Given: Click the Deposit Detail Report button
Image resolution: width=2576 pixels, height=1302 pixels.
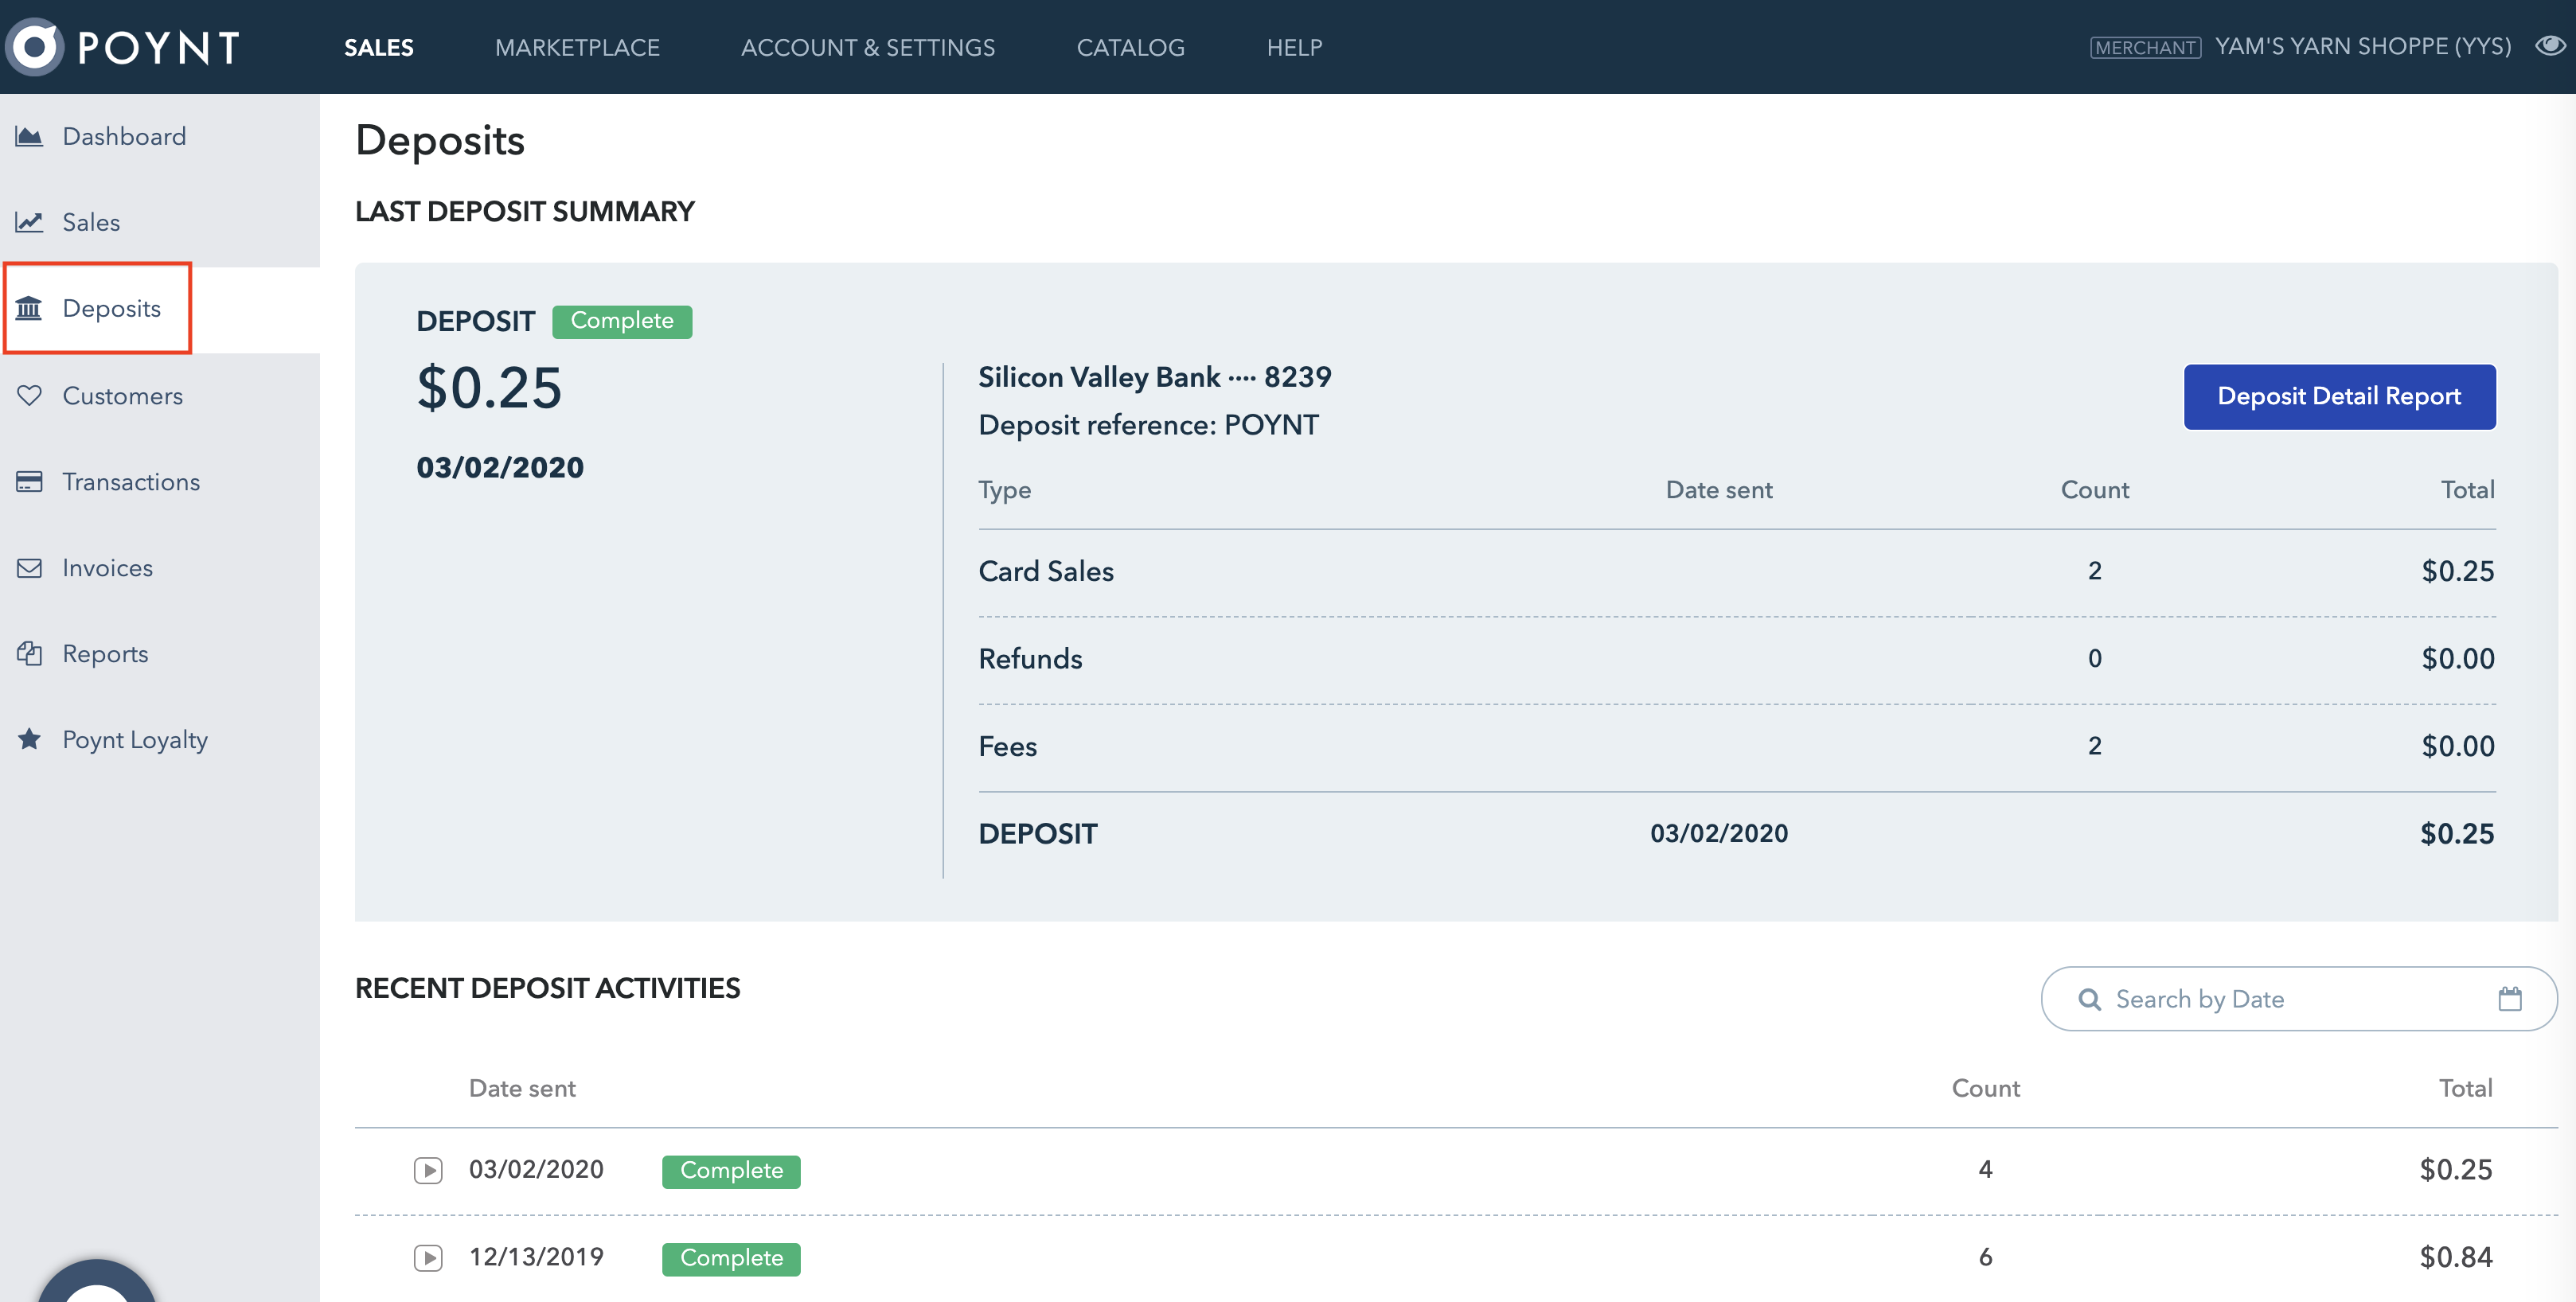Looking at the screenshot, I should point(2339,396).
